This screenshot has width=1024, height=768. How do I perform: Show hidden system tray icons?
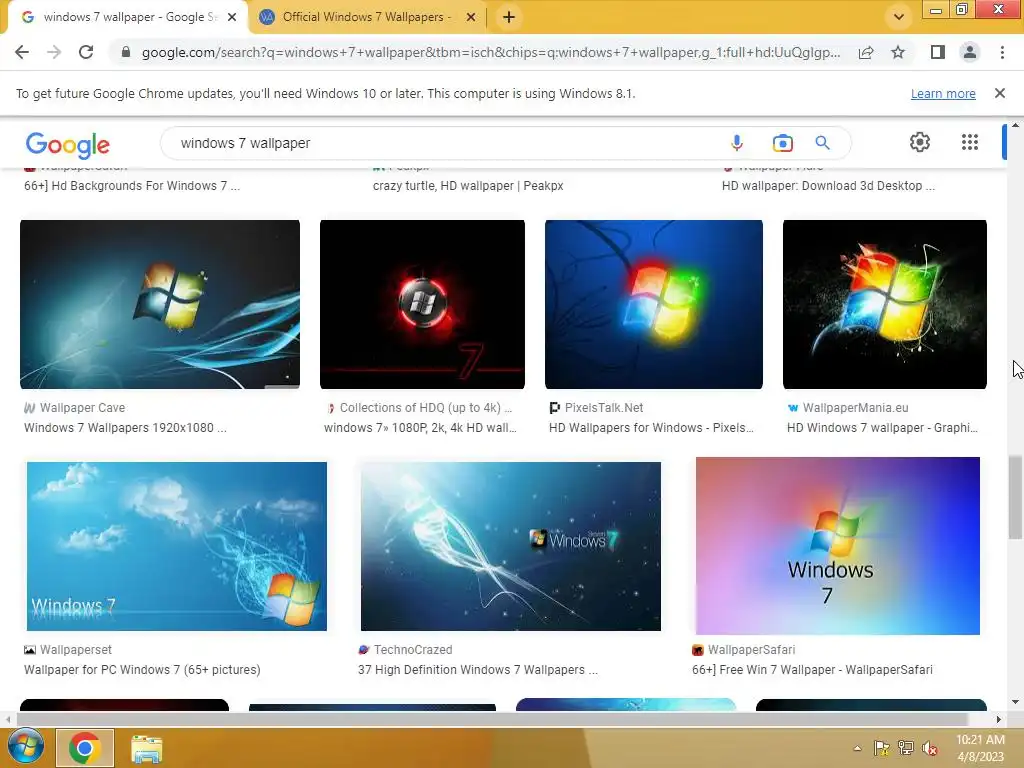click(x=857, y=748)
